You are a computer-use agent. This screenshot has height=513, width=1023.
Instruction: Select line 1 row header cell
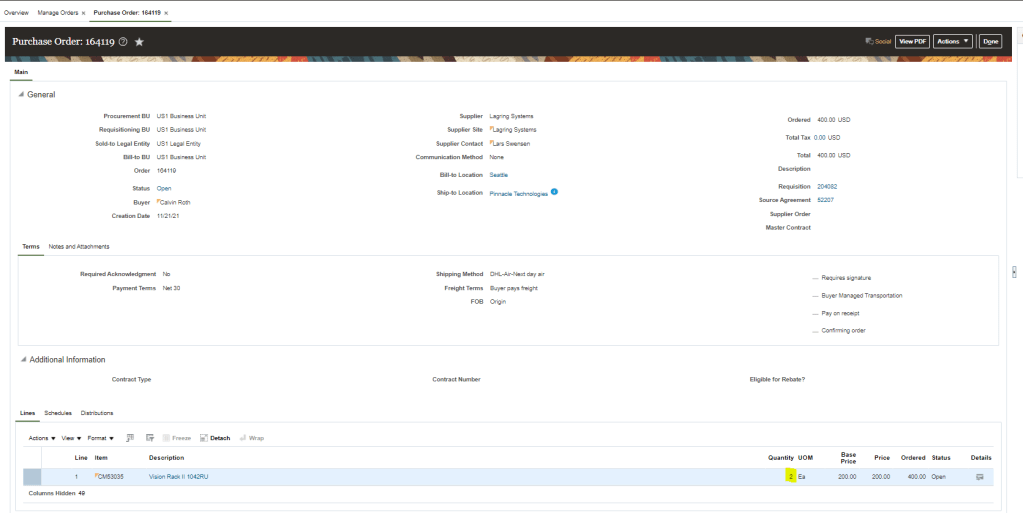(x=32, y=477)
